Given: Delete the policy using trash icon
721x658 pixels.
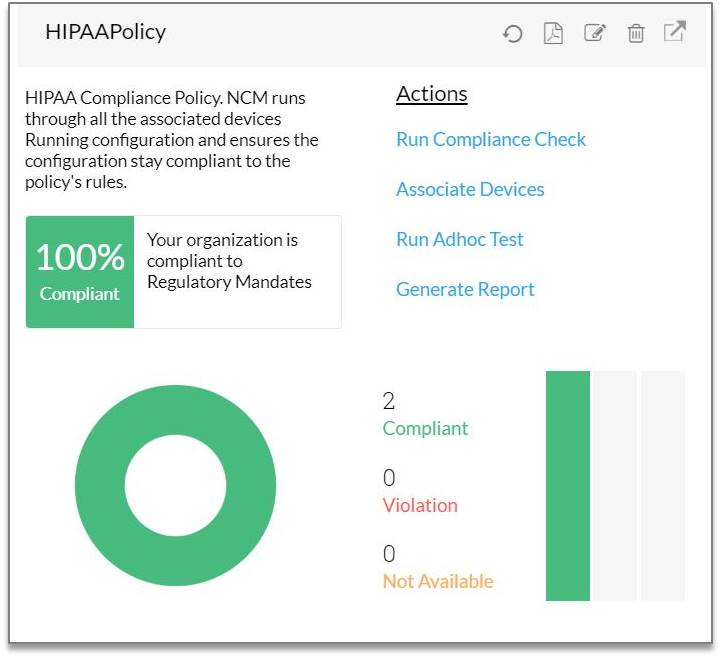Looking at the screenshot, I should (x=636, y=33).
